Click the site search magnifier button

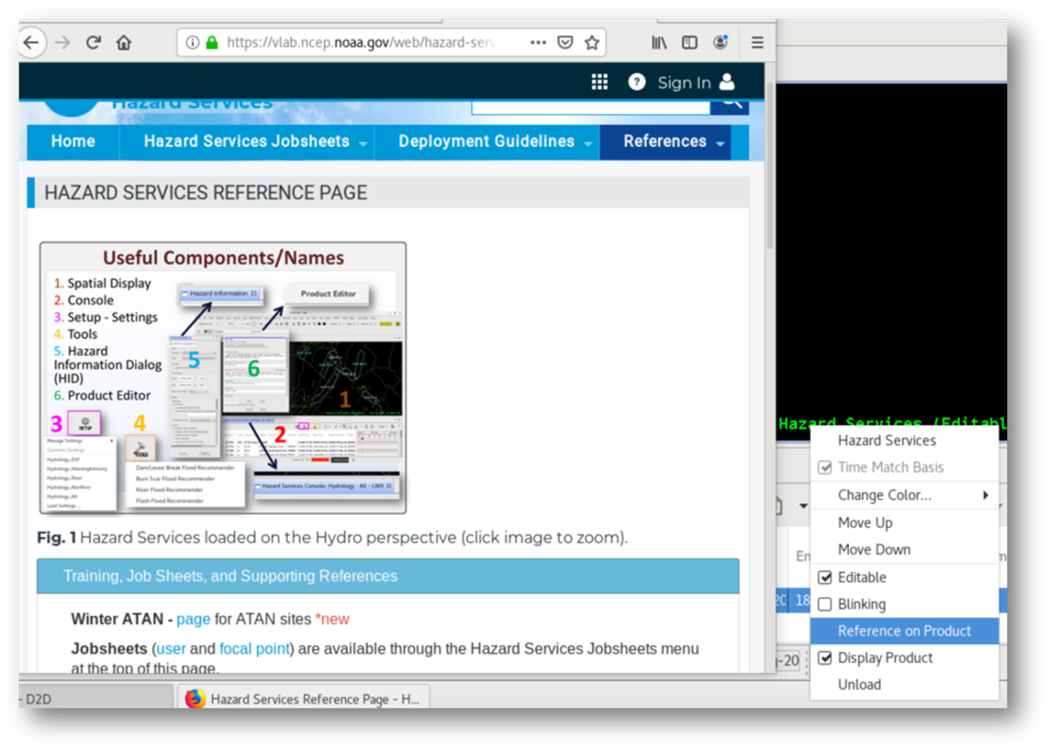(730, 105)
